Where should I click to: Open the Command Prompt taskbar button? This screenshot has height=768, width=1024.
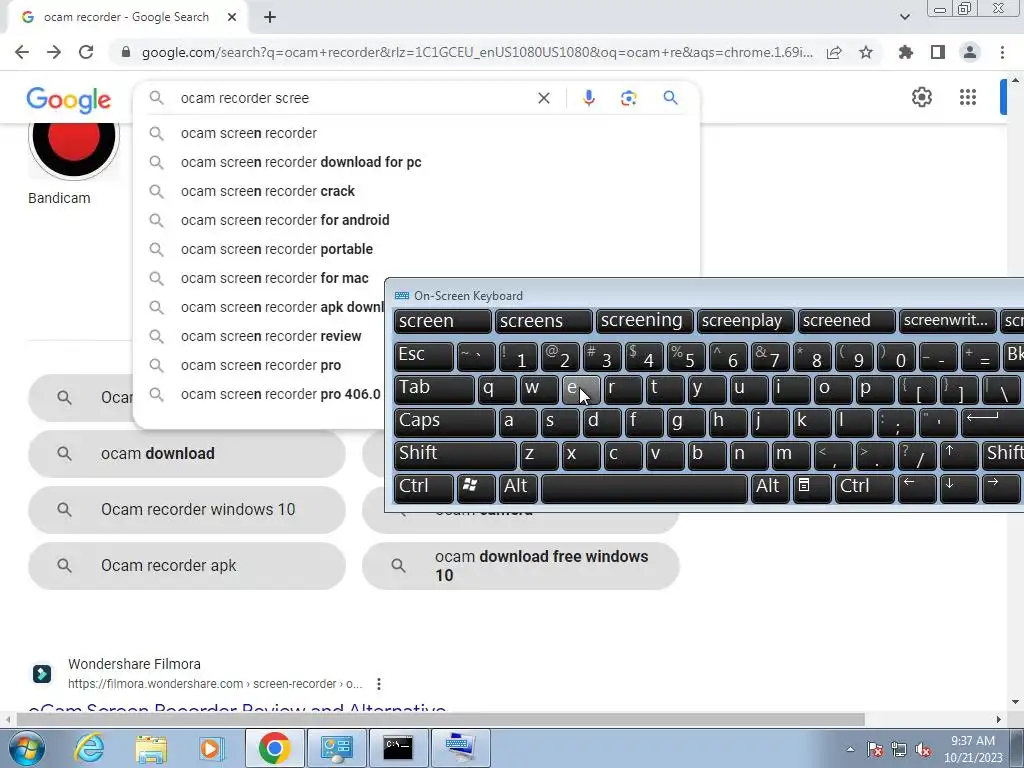click(x=398, y=748)
